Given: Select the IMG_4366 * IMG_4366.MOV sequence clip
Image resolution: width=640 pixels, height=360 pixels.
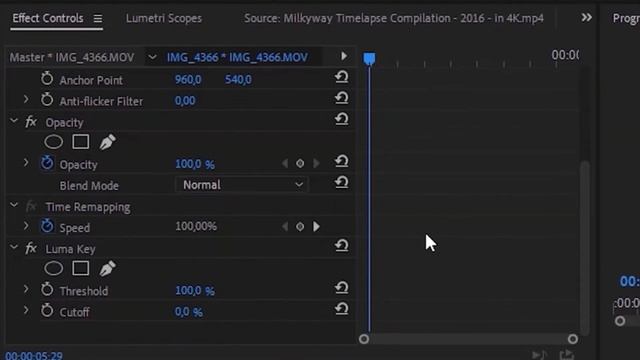Looking at the screenshot, I should pyautogui.click(x=237, y=57).
